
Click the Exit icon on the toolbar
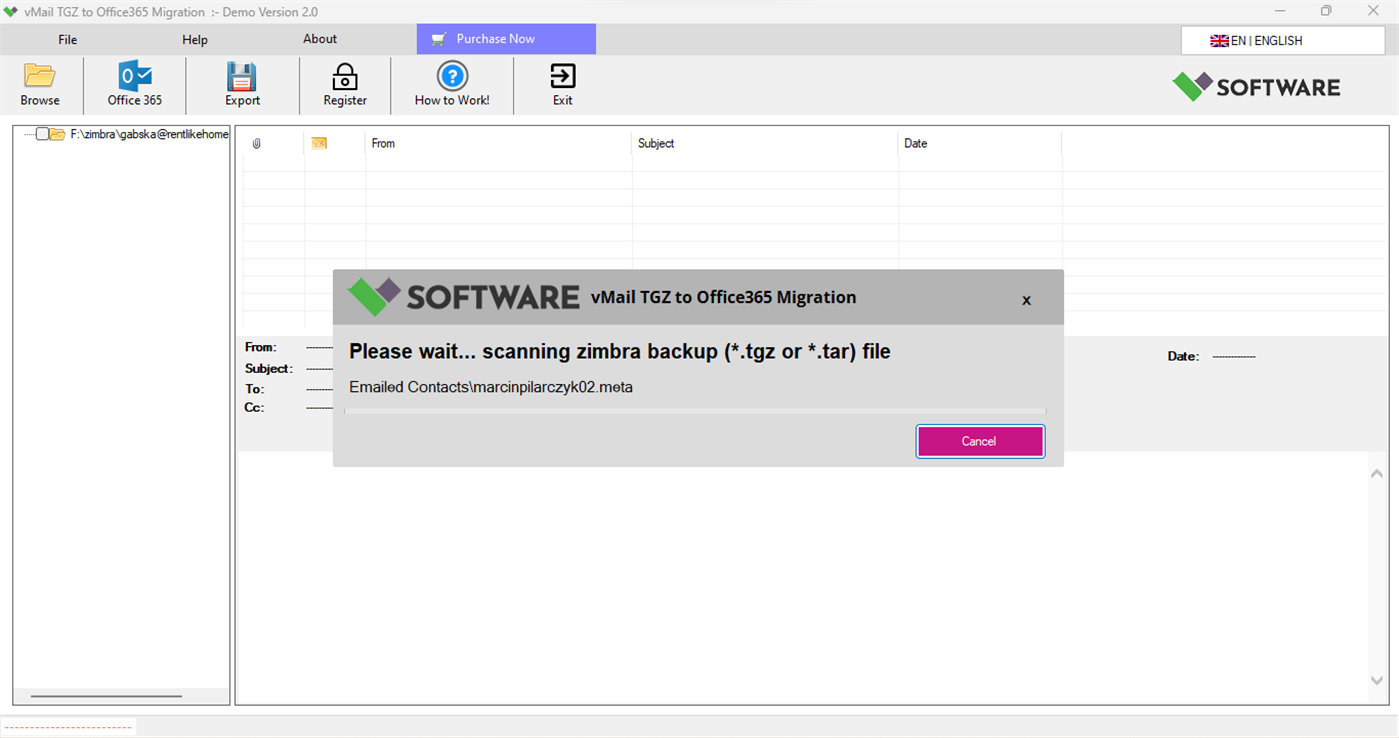[x=562, y=72]
